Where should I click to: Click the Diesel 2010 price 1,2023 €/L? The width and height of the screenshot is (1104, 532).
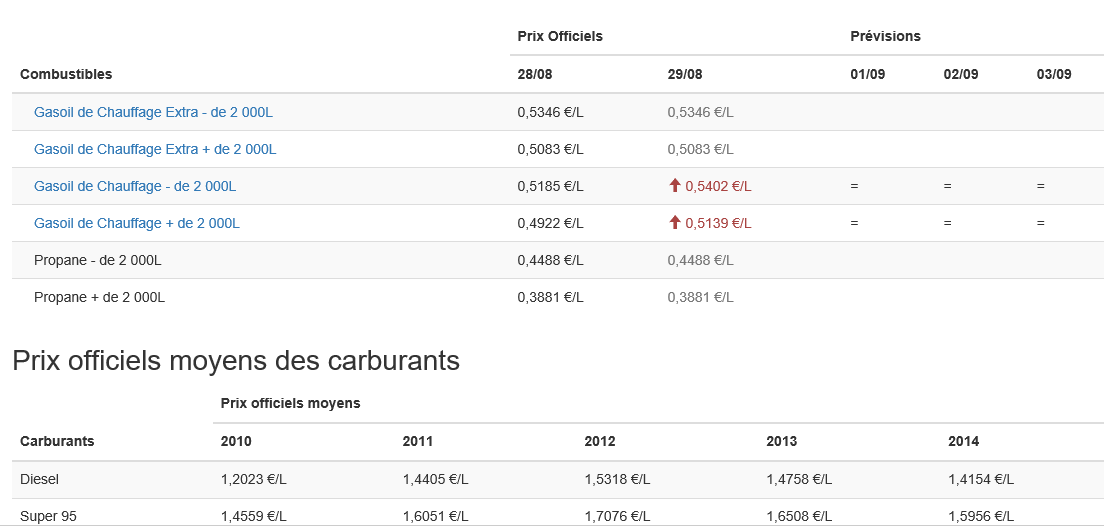click(253, 479)
